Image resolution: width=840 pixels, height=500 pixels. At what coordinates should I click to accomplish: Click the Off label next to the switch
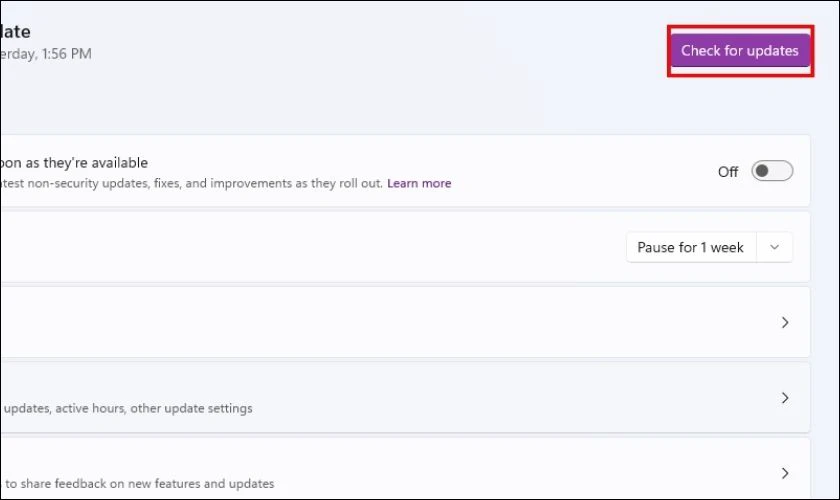pos(728,172)
